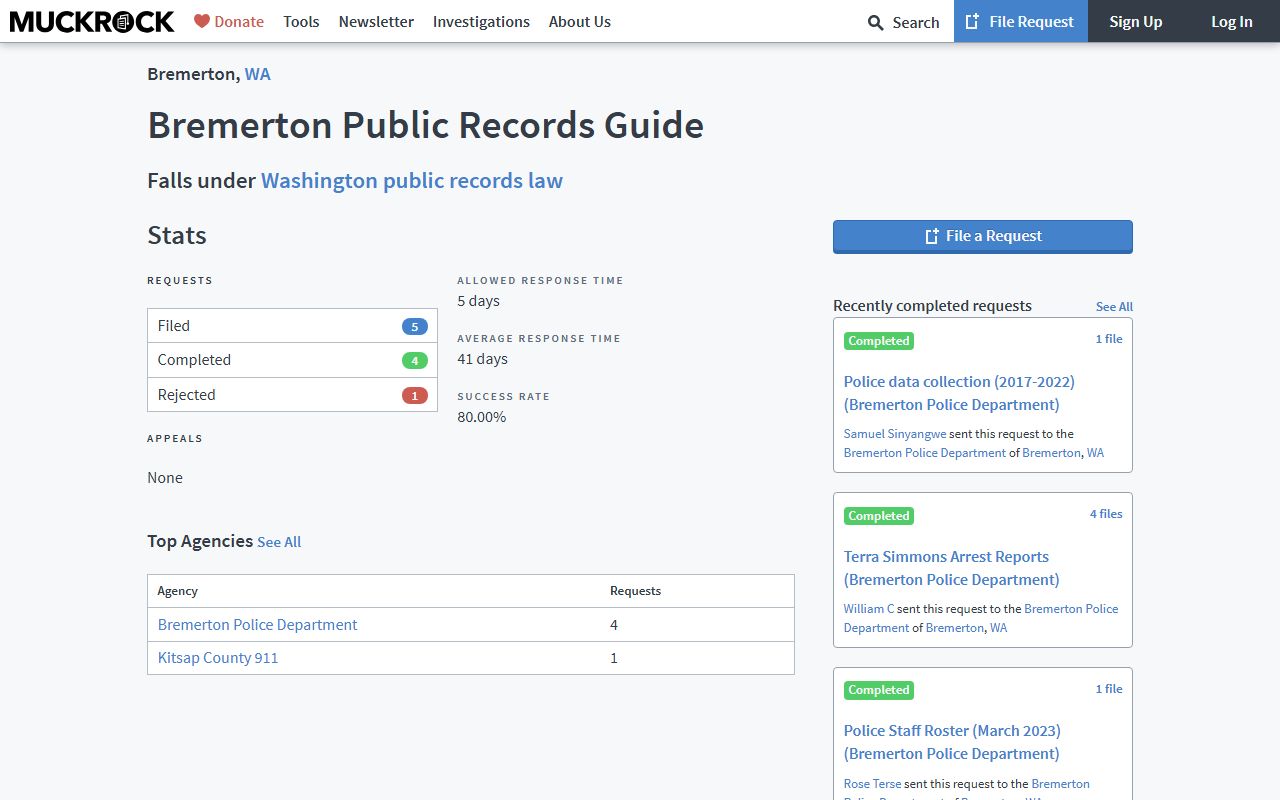This screenshot has height=800, width=1280.
Task: Open the Bremerton Police Department agency row link
Action: (257, 625)
